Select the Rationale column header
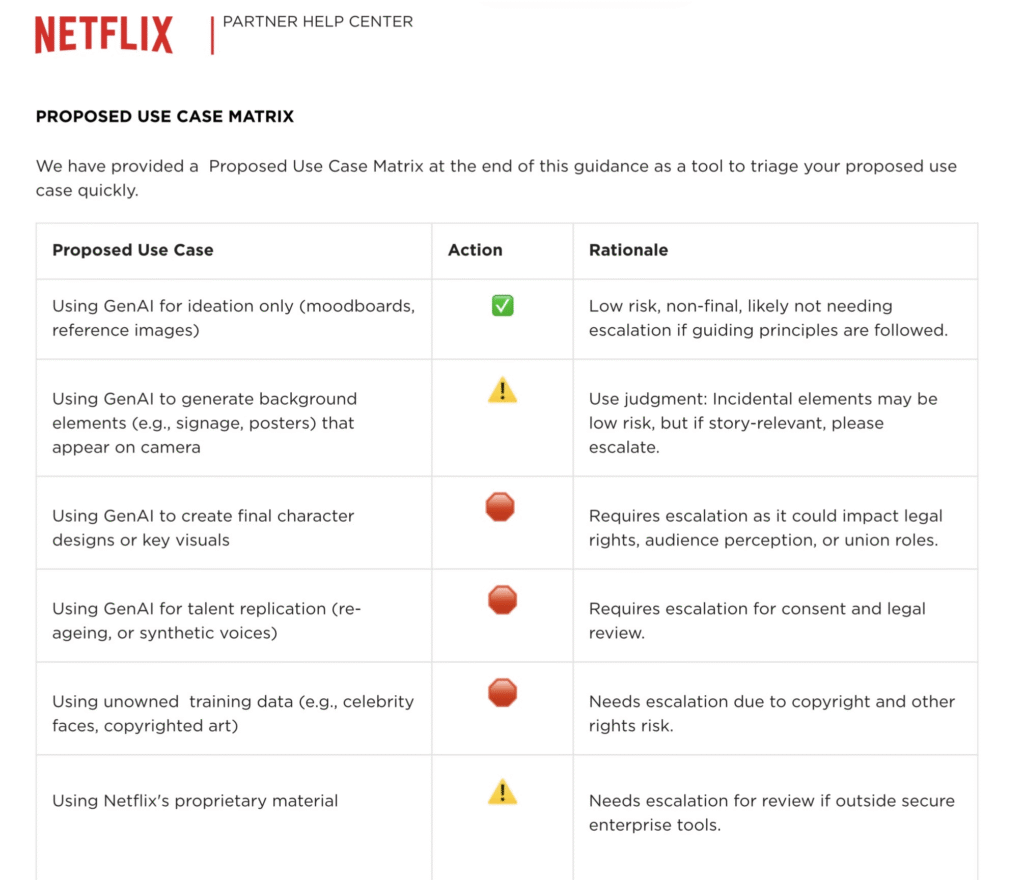This screenshot has width=1024, height=880. [628, 250]
